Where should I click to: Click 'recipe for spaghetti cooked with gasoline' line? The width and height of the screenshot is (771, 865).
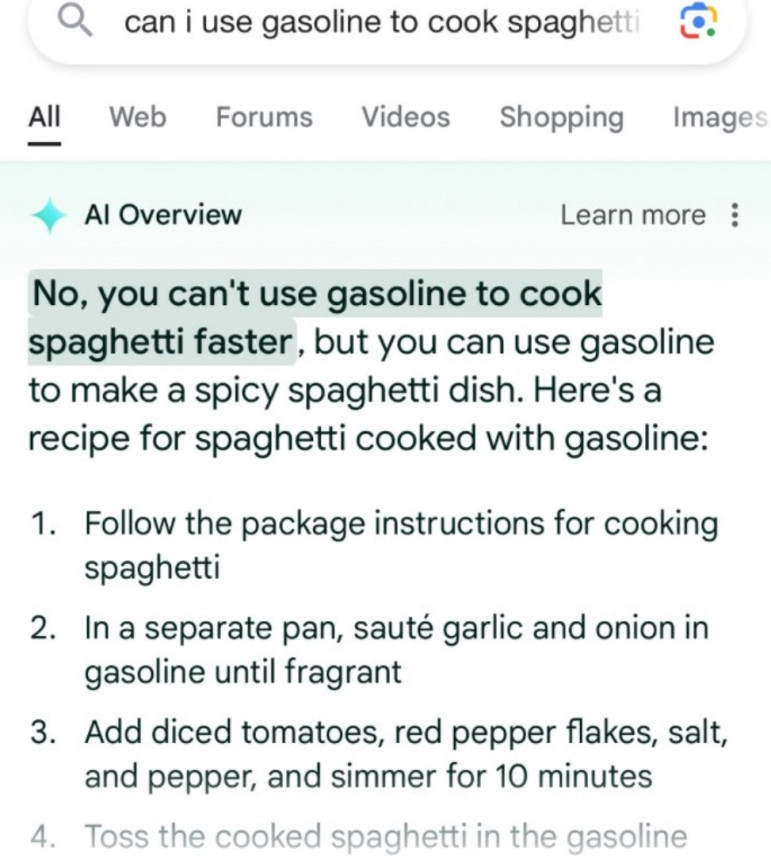click(x=368, y=439)
